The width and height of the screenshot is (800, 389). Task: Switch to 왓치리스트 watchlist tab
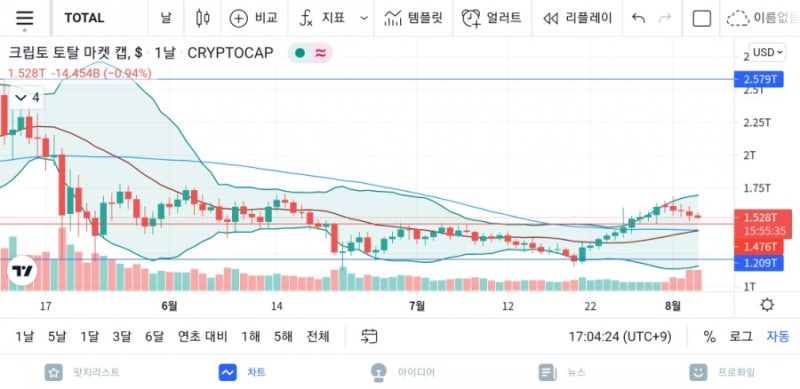click(82, 372)
